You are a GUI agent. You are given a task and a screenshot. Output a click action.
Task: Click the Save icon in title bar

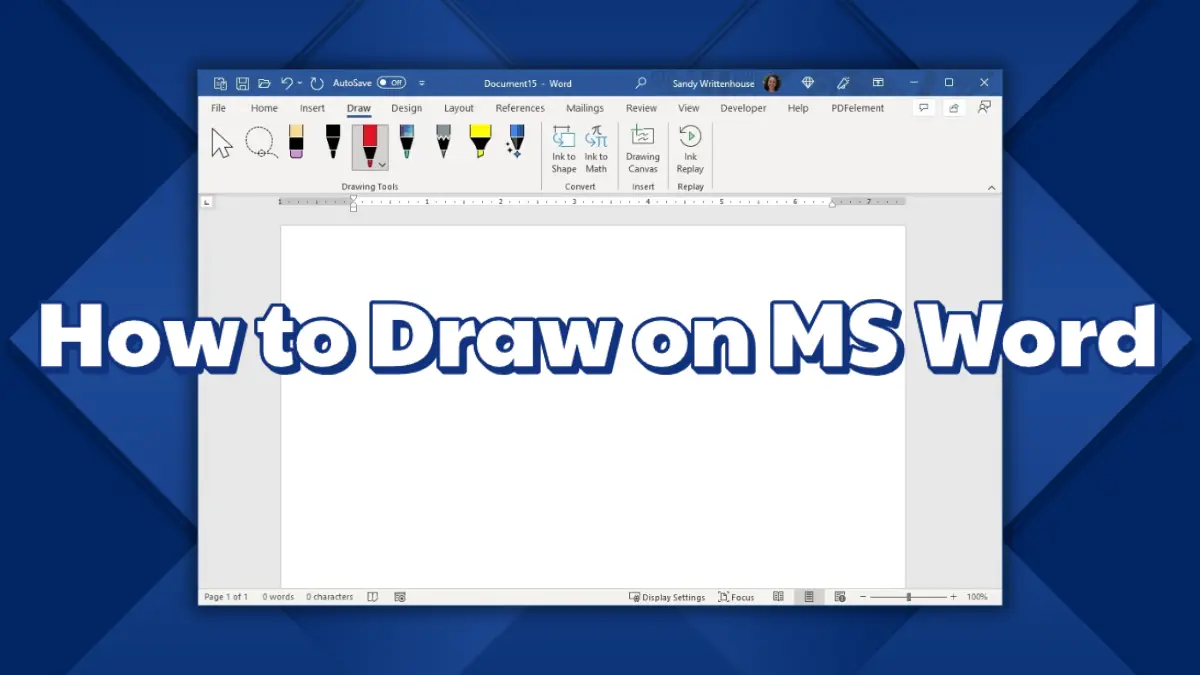(x=242, y=84)
